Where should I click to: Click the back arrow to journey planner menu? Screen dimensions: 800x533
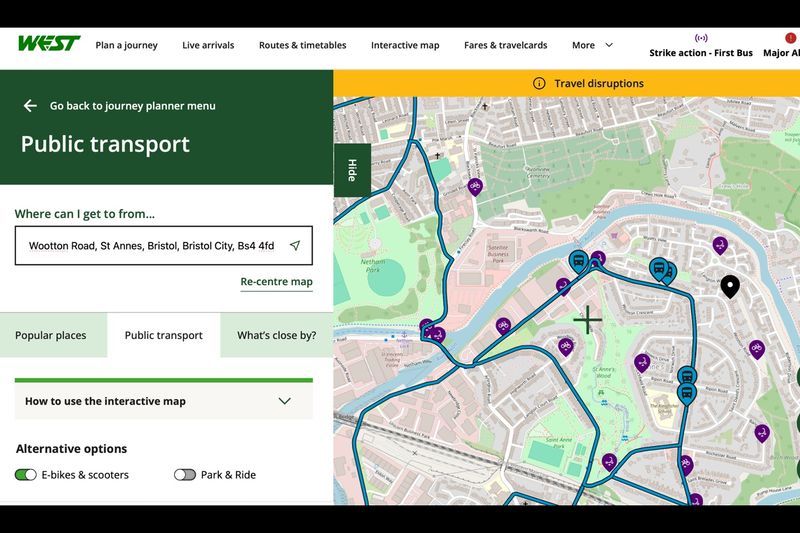(30, 106)
